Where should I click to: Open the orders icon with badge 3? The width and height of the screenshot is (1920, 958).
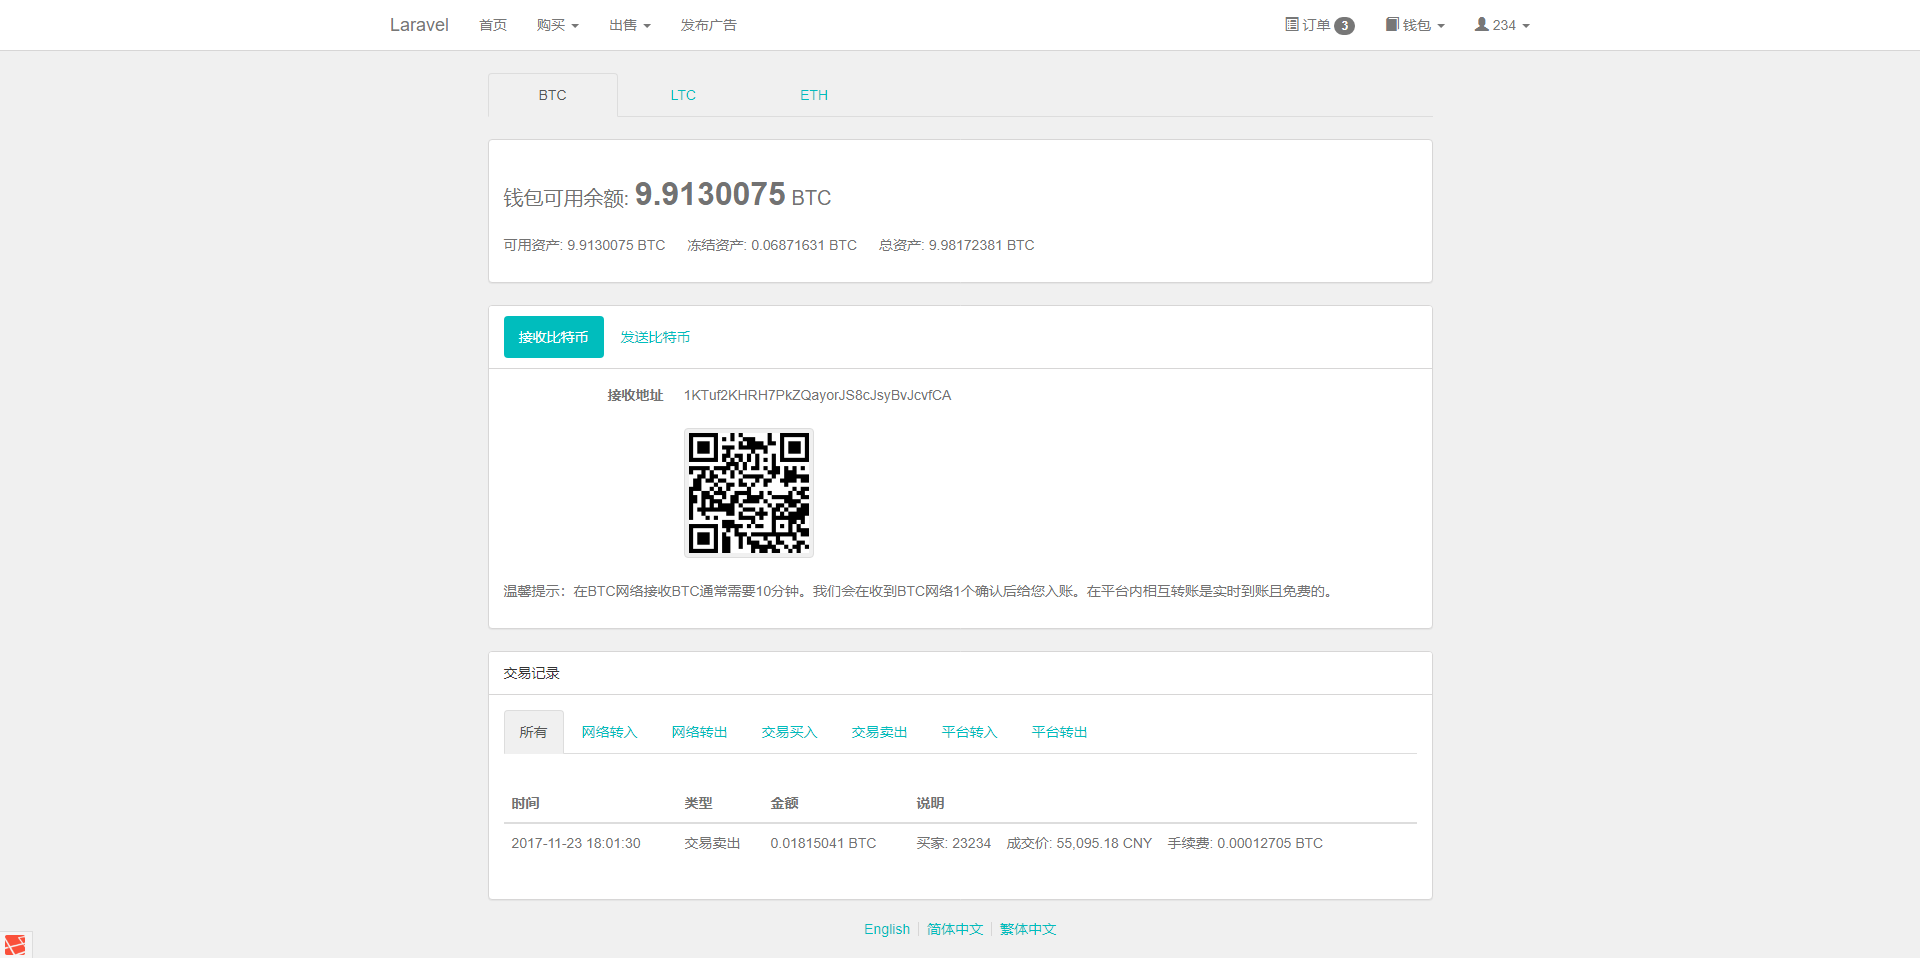(1290, 24)
